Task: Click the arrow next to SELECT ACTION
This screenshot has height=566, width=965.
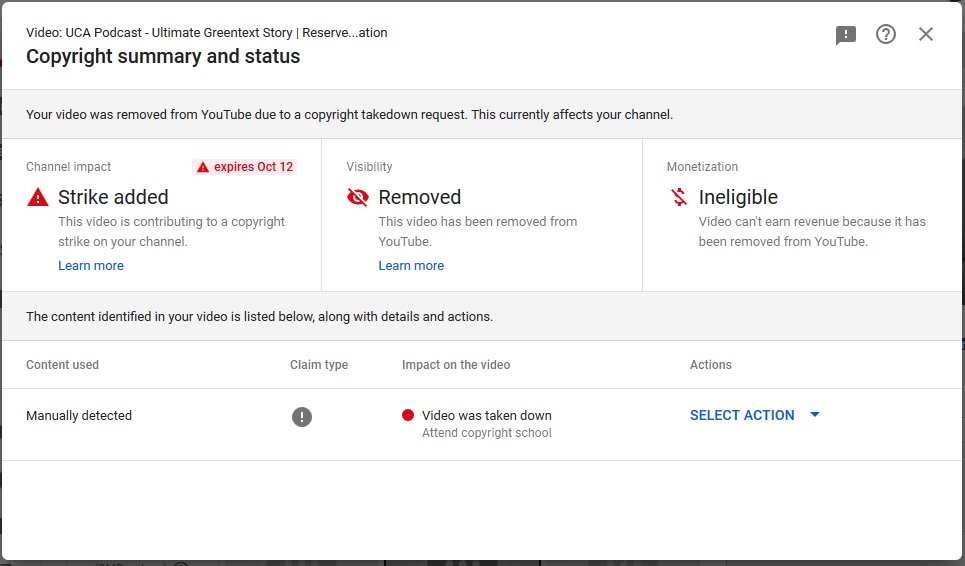Action: pyautogui.click(x=814, y=415)
